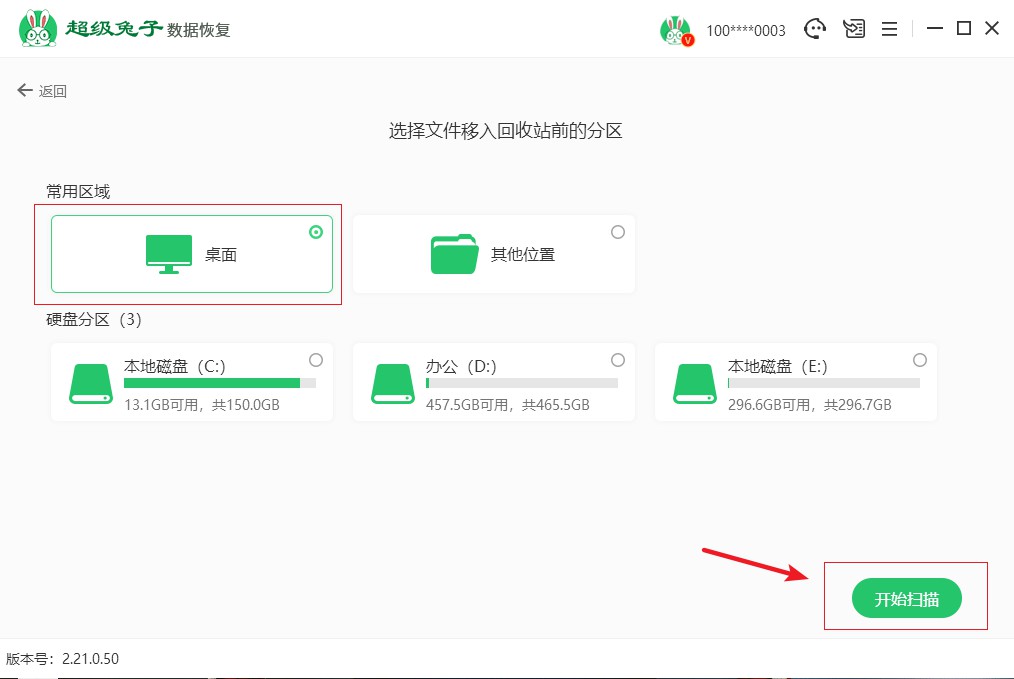
Task: Click the customer service headset icon
Action: [816, 29]
